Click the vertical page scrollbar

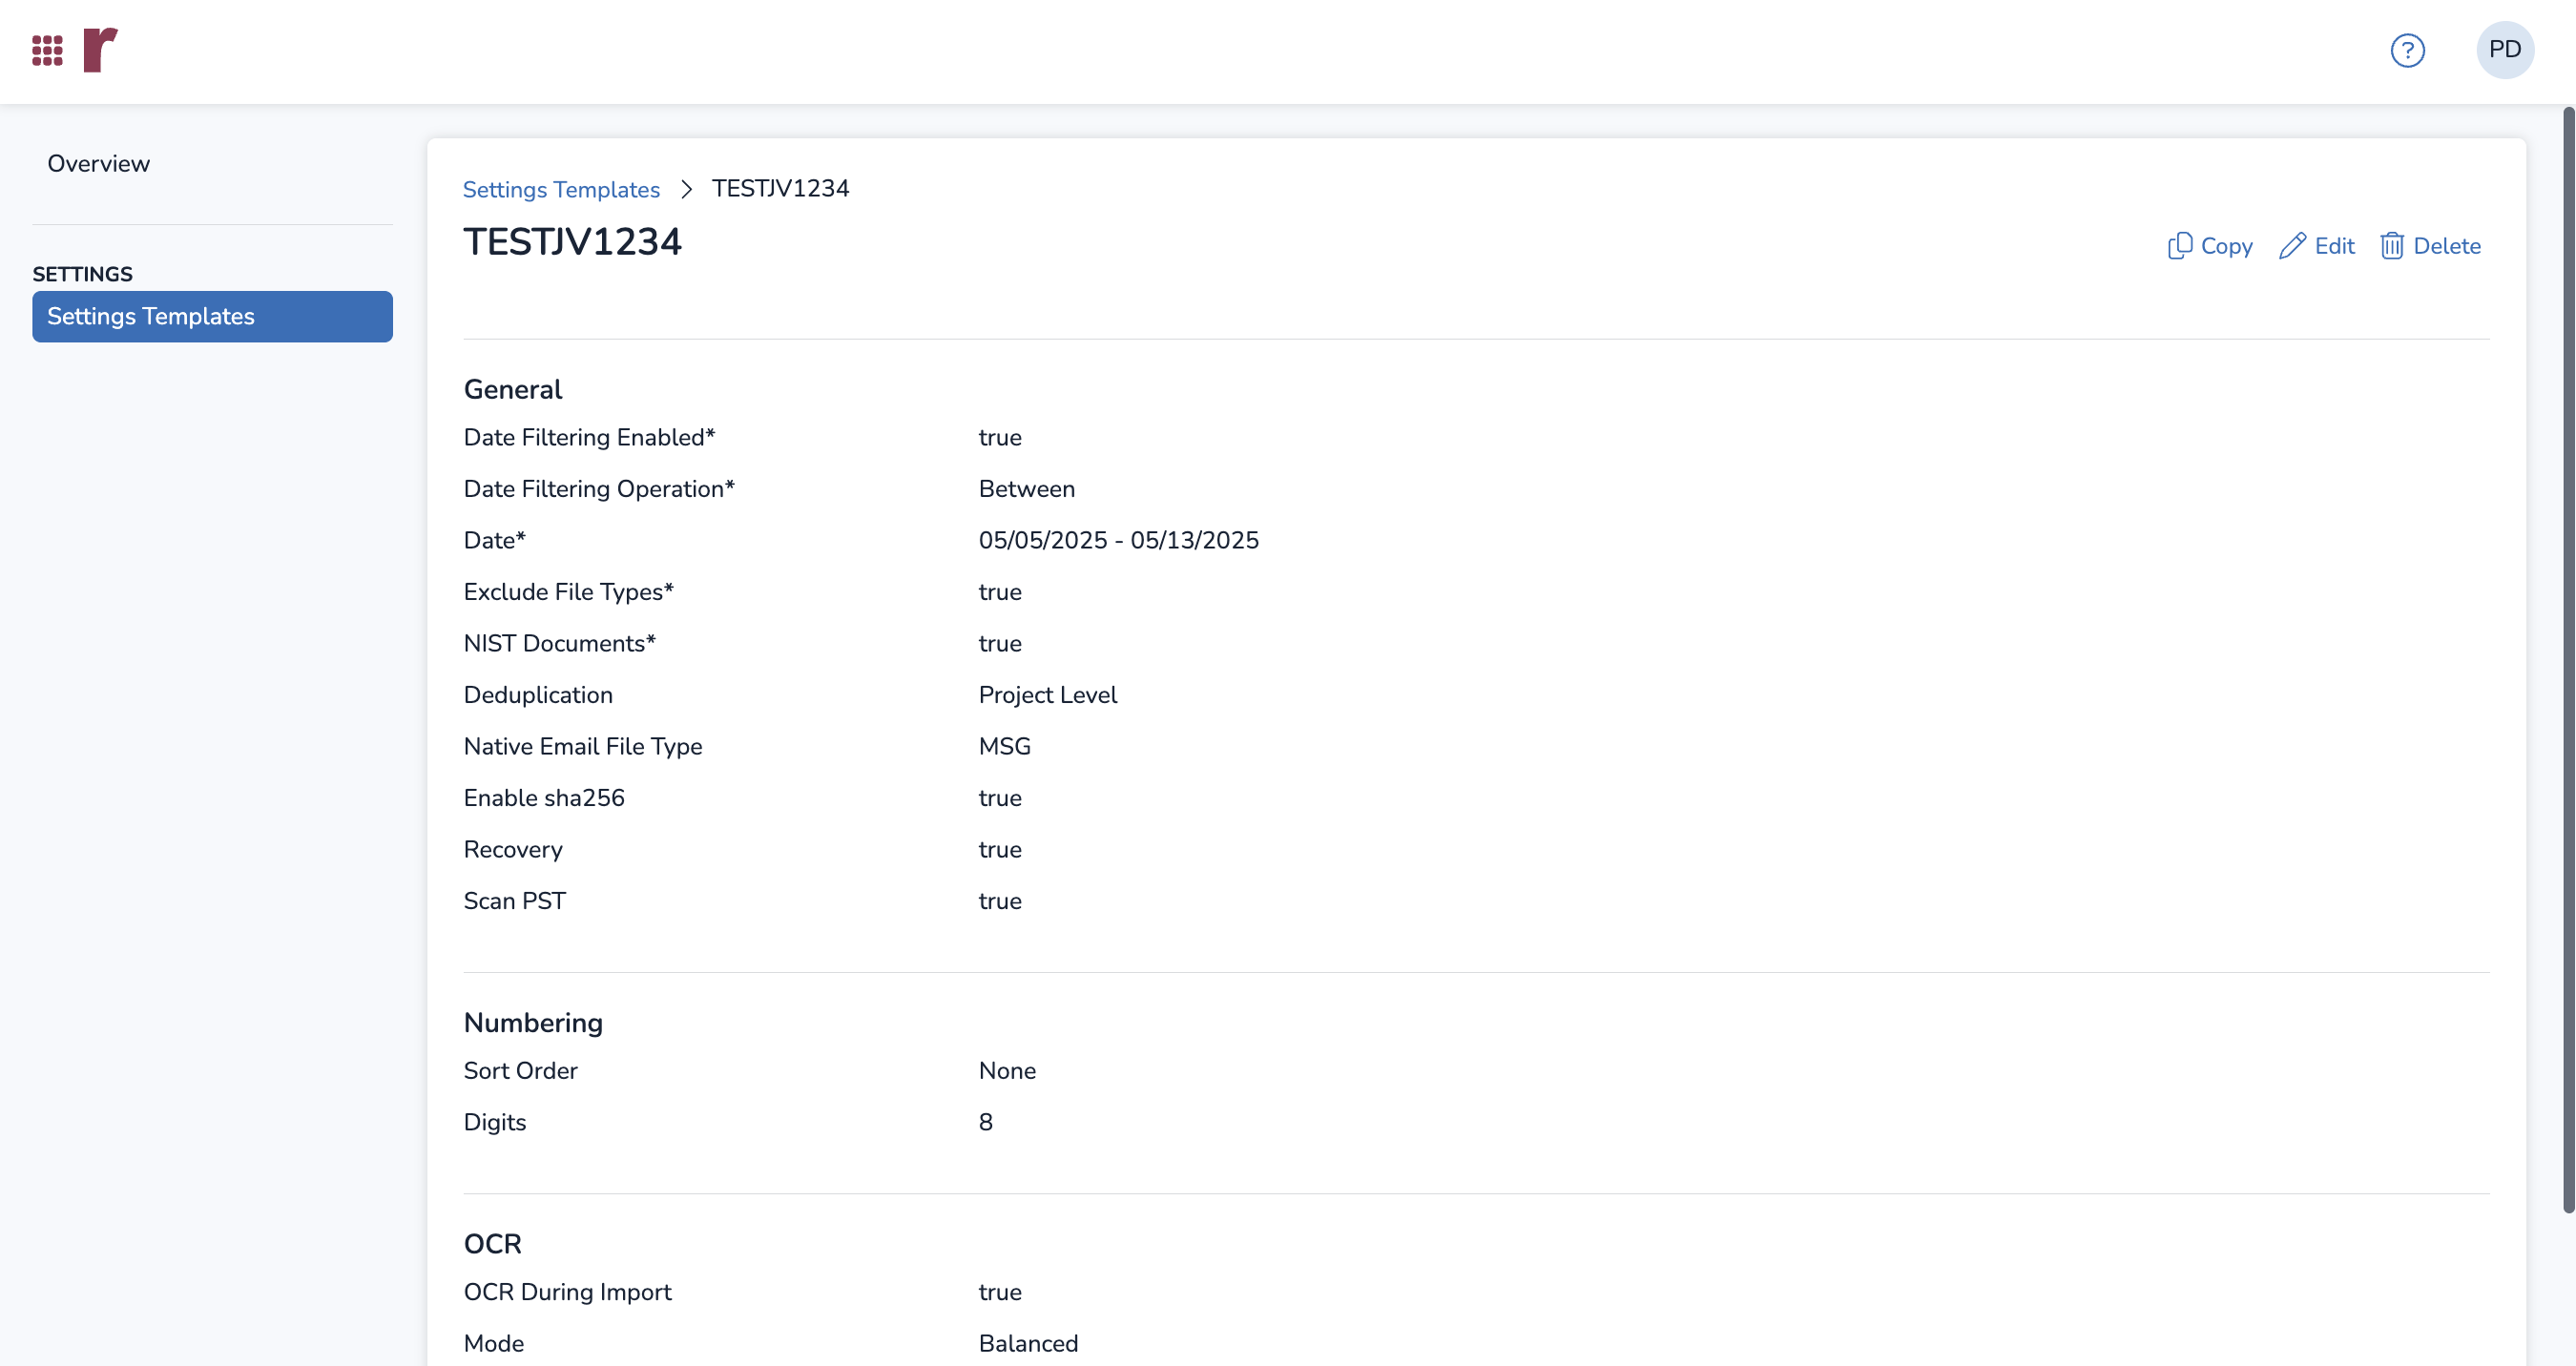click(2567, 660)
